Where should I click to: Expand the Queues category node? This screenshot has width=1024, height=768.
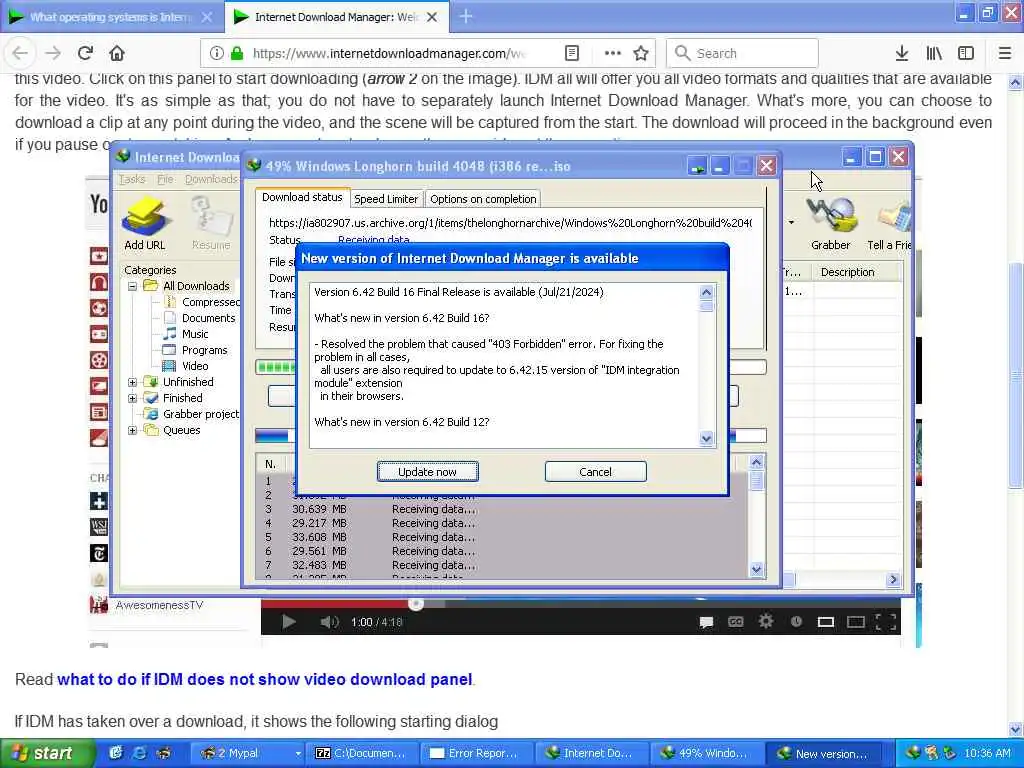coord(133,430)
